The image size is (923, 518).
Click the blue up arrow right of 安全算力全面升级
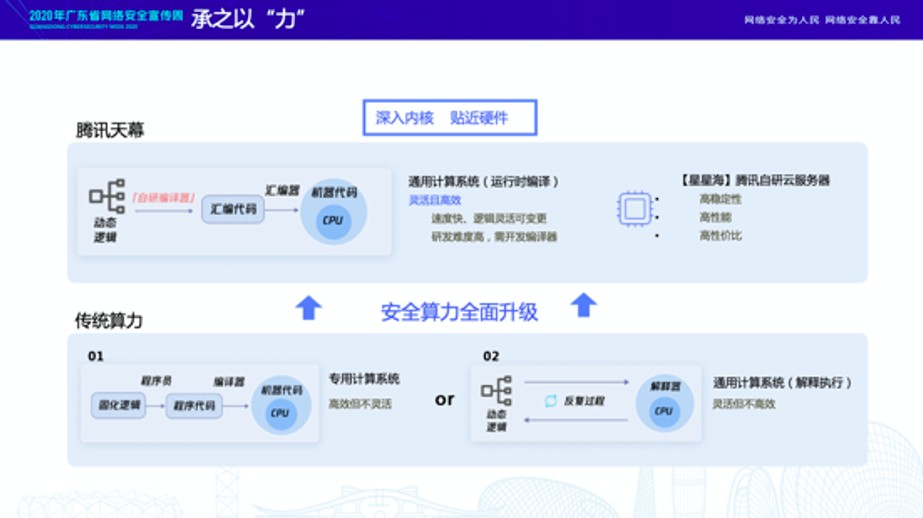point(584,305)
